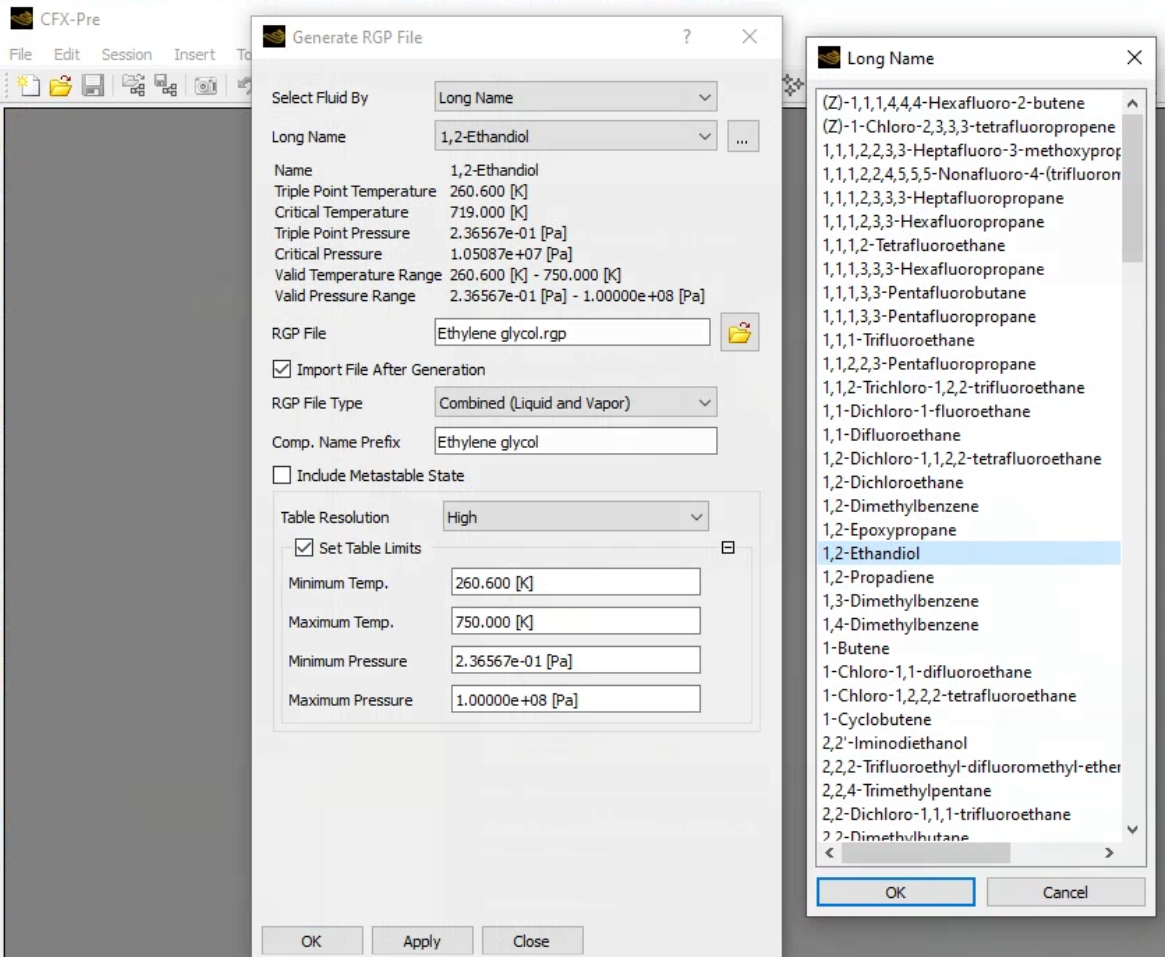The height and width of the screenshot is (957, 1165).
Task: Open the Session menu
Action: coord(125,54)
